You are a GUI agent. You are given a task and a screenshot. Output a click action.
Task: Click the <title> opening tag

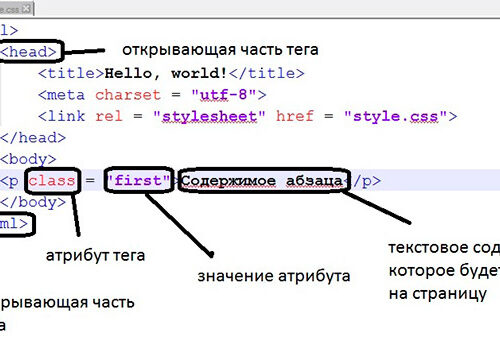pos(71,73)
